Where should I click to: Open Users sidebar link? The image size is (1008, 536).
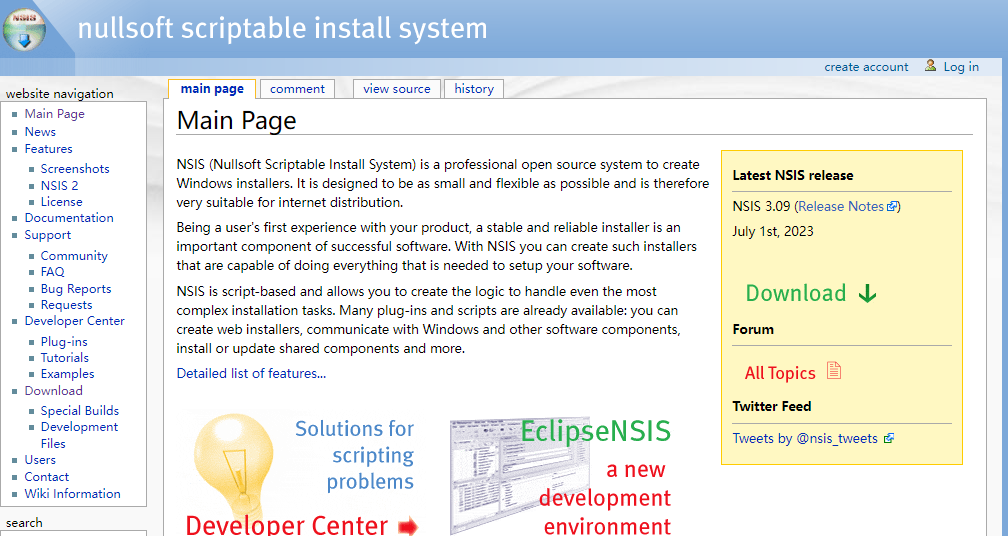click(40, 460)
